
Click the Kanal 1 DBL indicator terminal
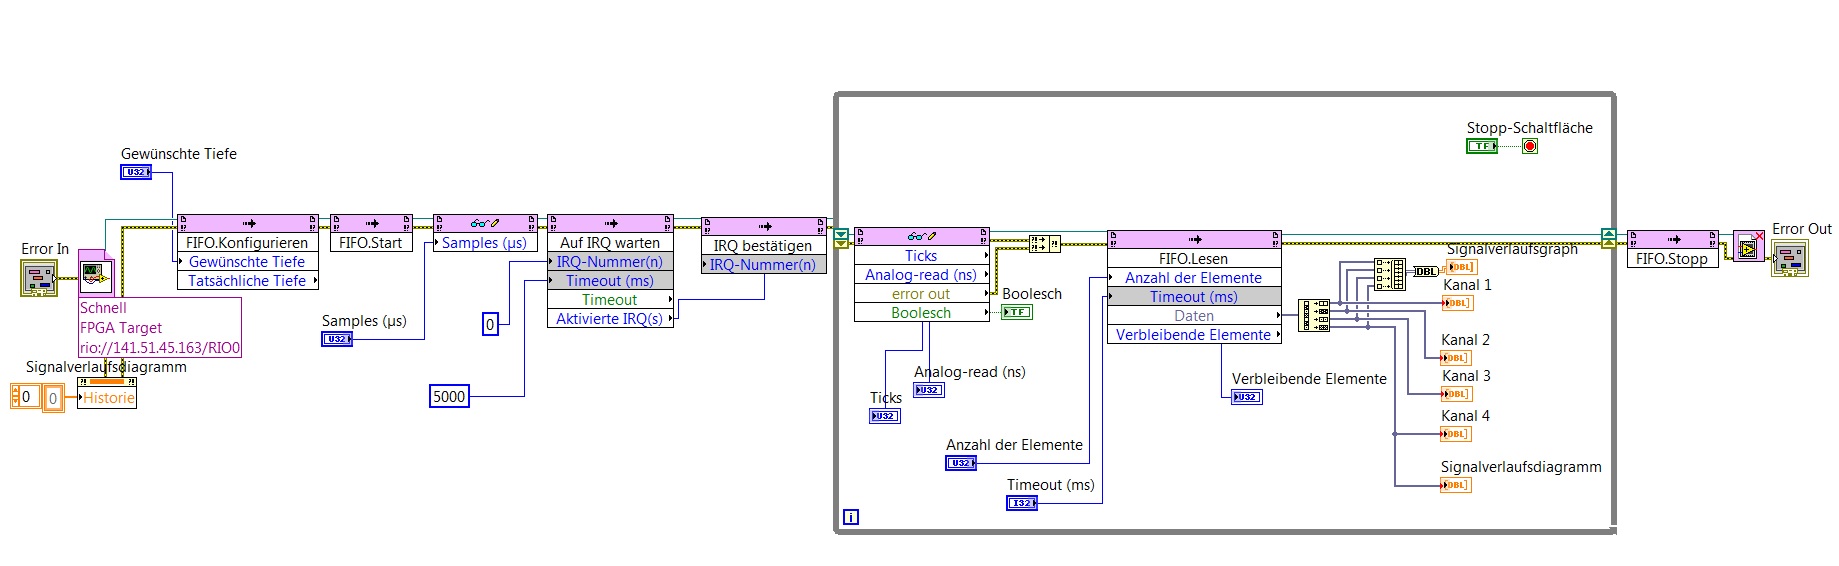1457,303
